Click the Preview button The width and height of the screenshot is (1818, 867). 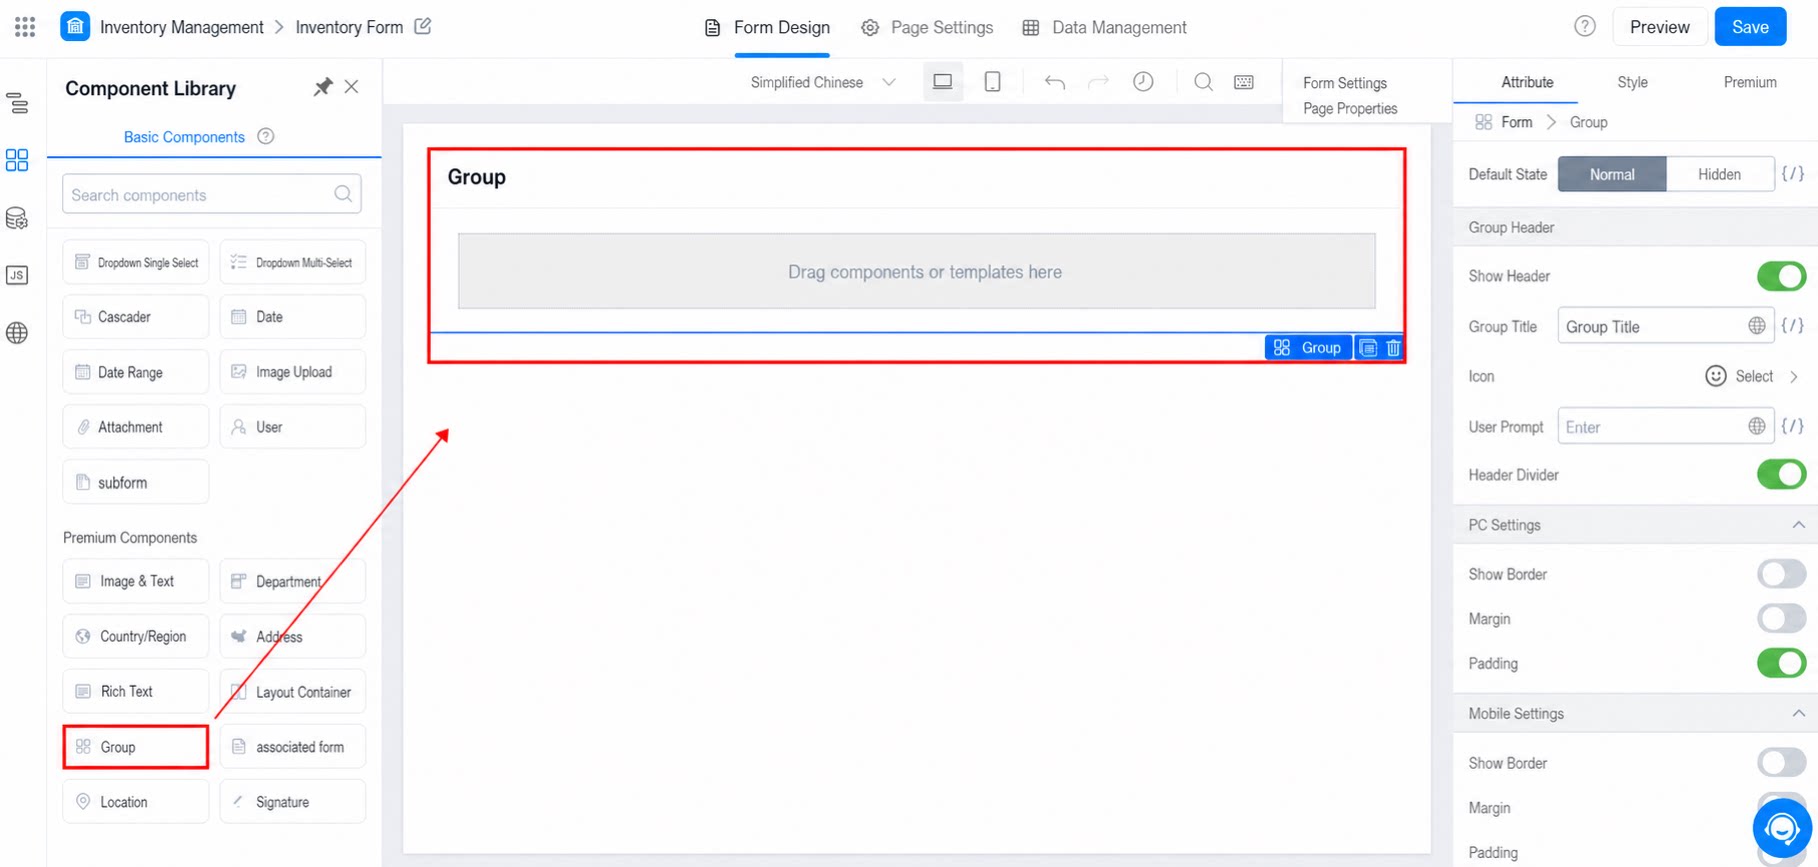pyautogui.click(x=1659, y=27)
